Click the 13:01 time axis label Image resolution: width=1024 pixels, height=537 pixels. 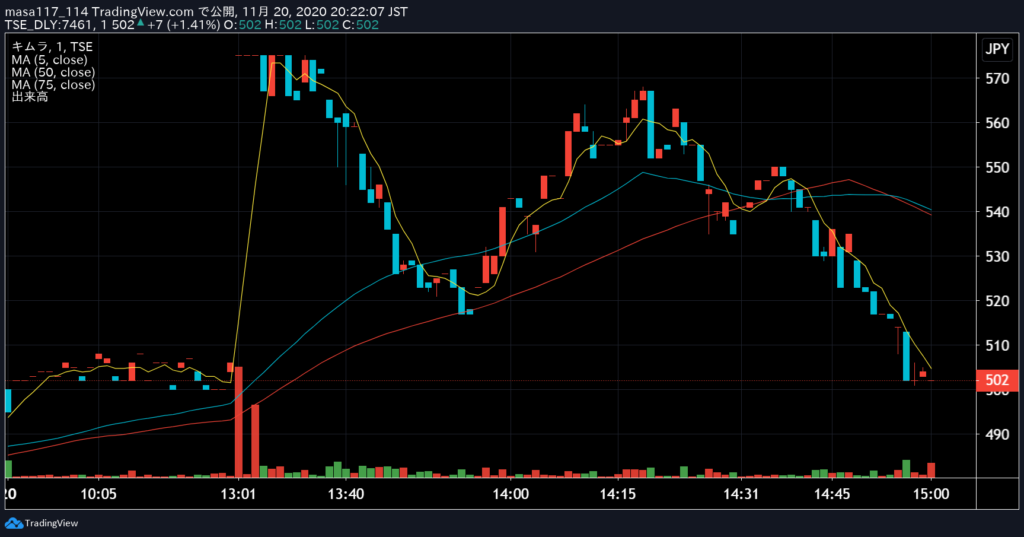click(x=238, y=494)
